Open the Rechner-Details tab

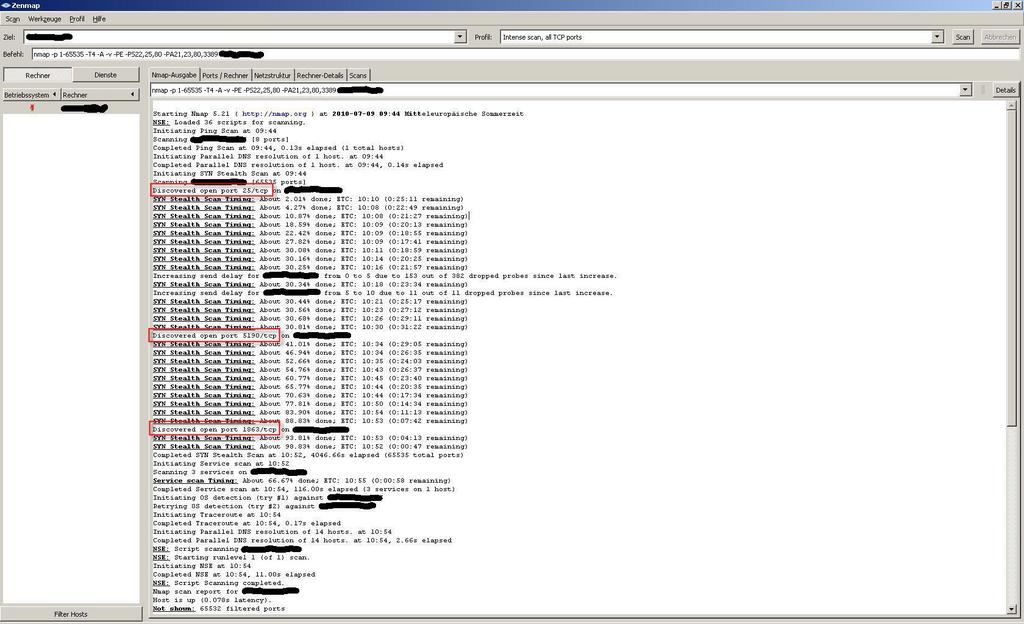click(320, 75)
